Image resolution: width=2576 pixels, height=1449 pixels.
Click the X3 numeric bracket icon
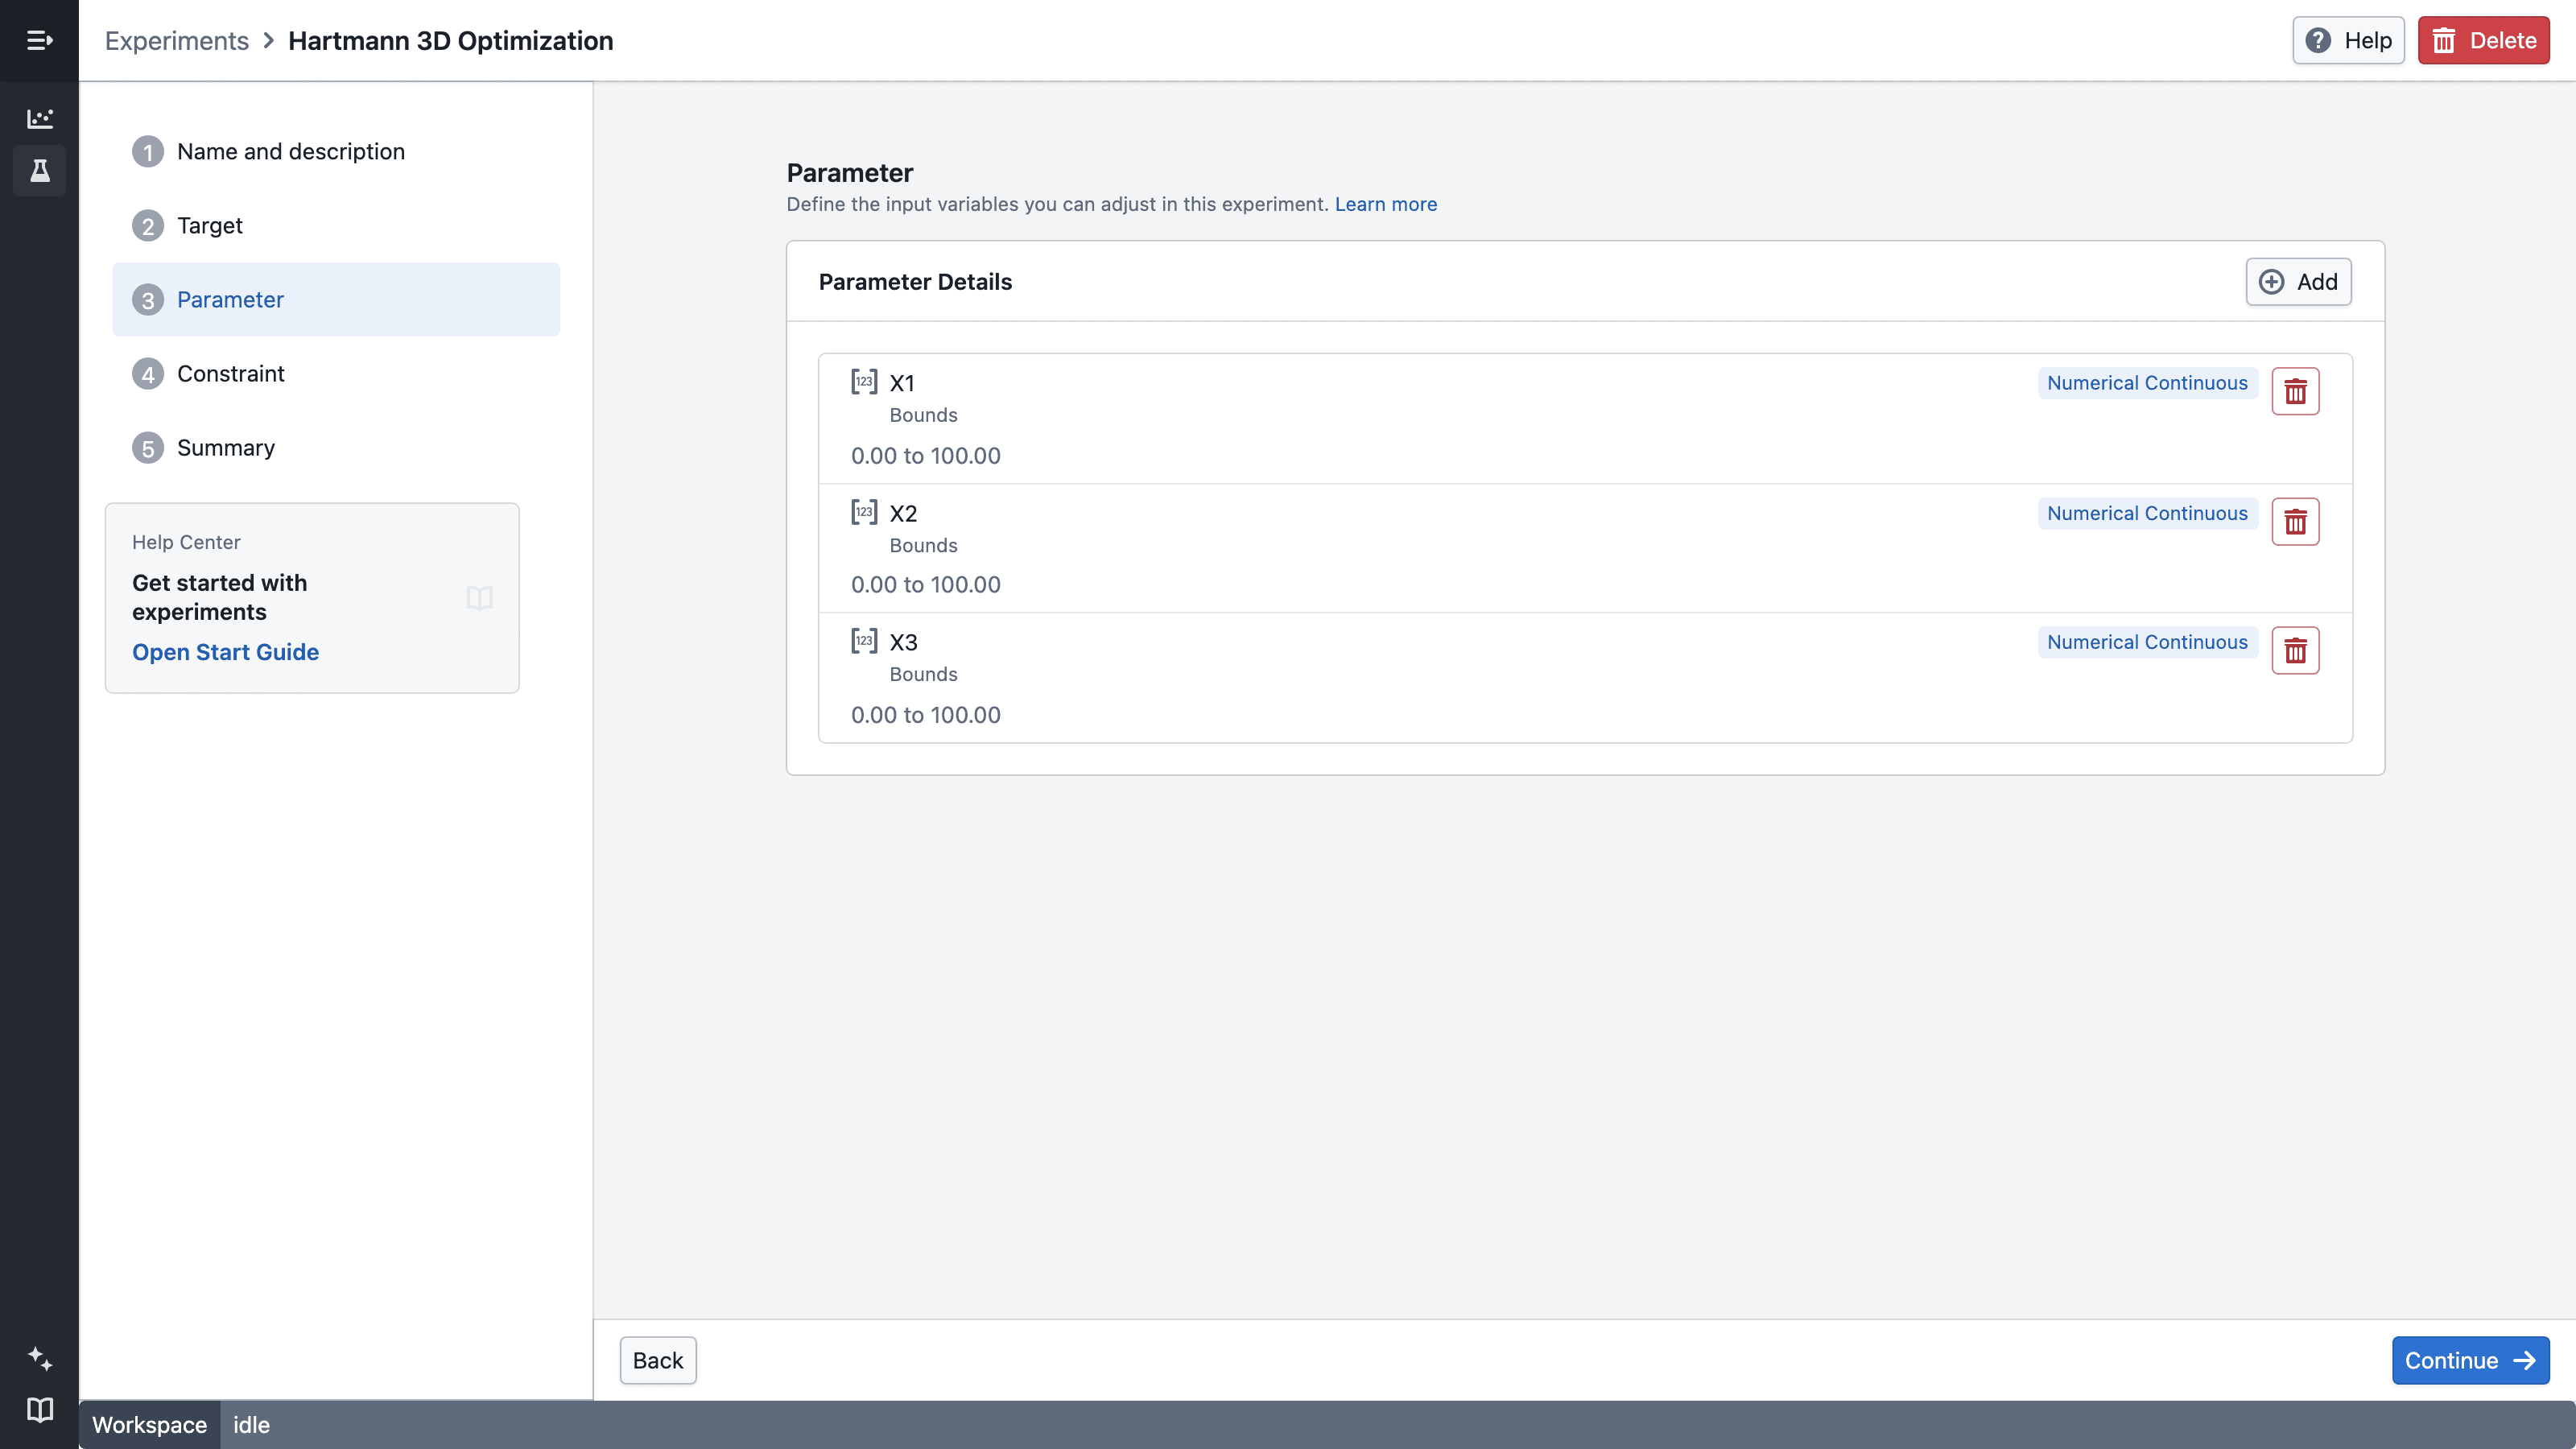pyautogui.click(x=864, y=641)
